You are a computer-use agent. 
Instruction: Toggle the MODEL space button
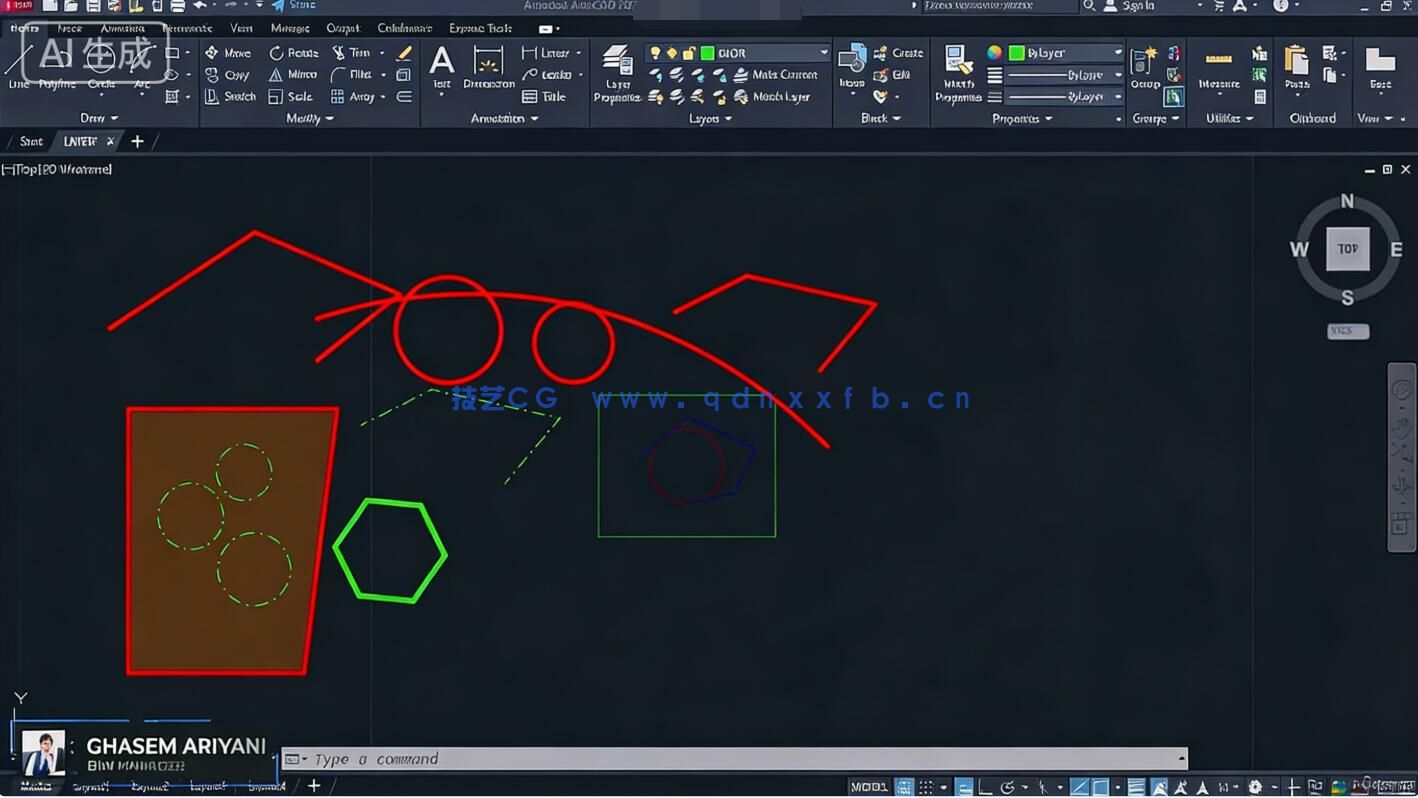867,787
